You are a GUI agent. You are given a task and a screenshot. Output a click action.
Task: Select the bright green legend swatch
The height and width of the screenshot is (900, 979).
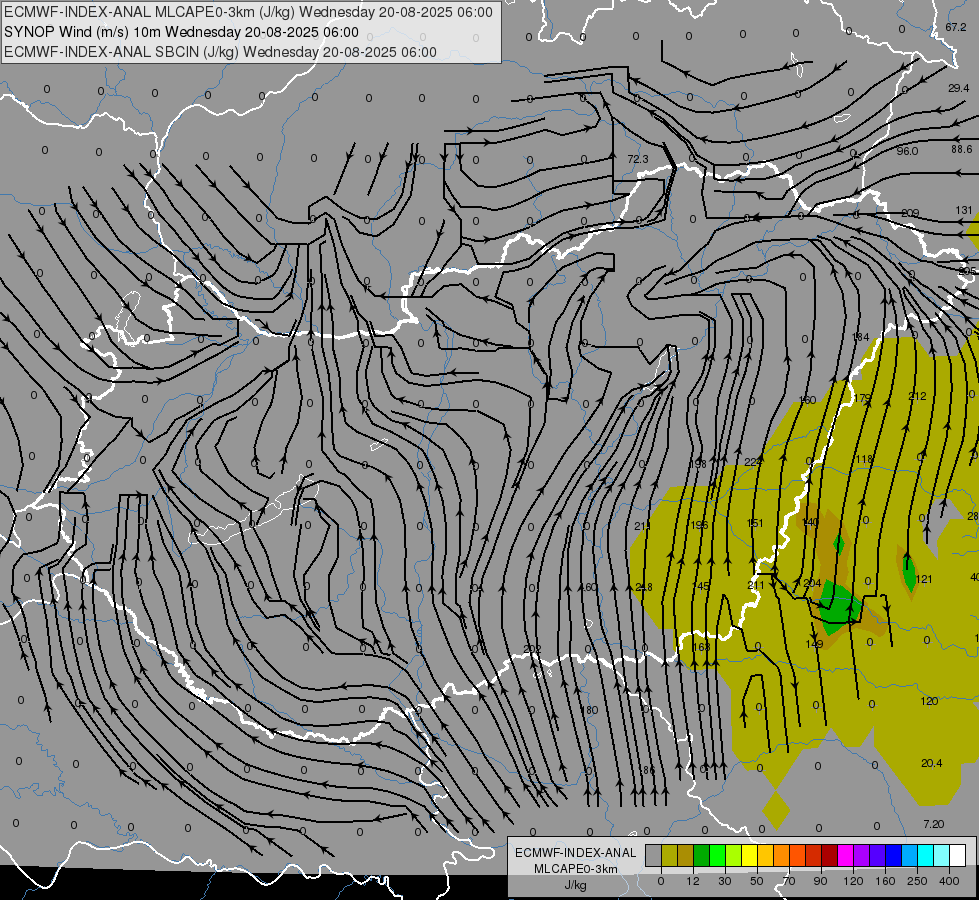point(717,856)
